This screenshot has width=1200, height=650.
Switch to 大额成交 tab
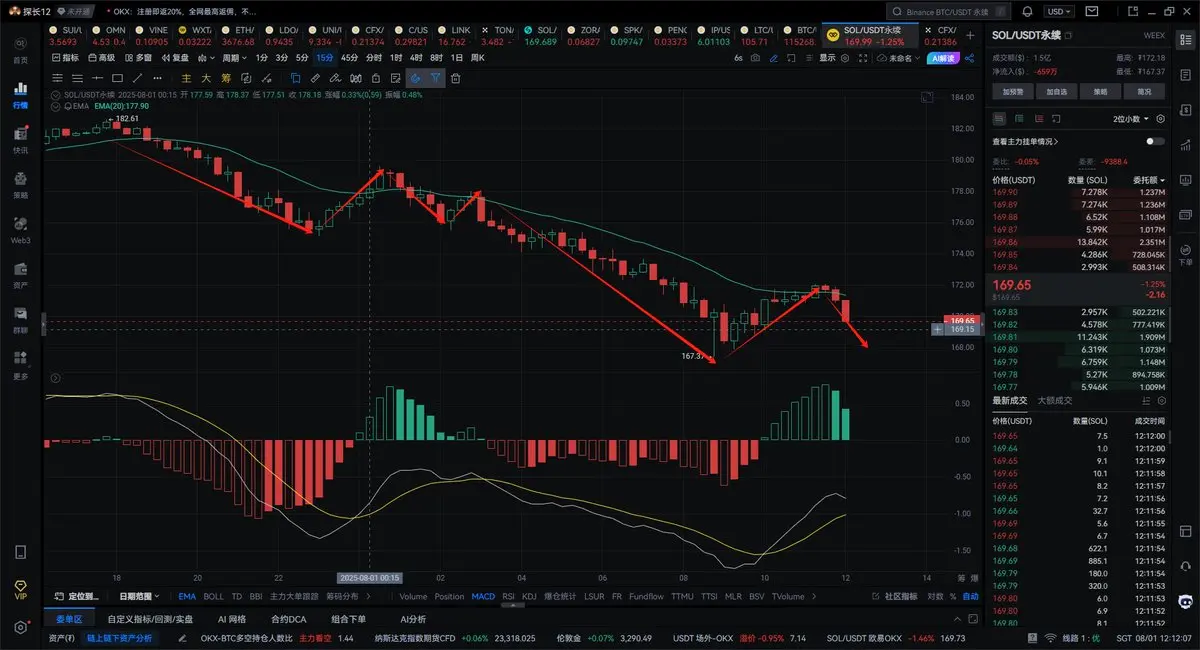point(1054,400)
